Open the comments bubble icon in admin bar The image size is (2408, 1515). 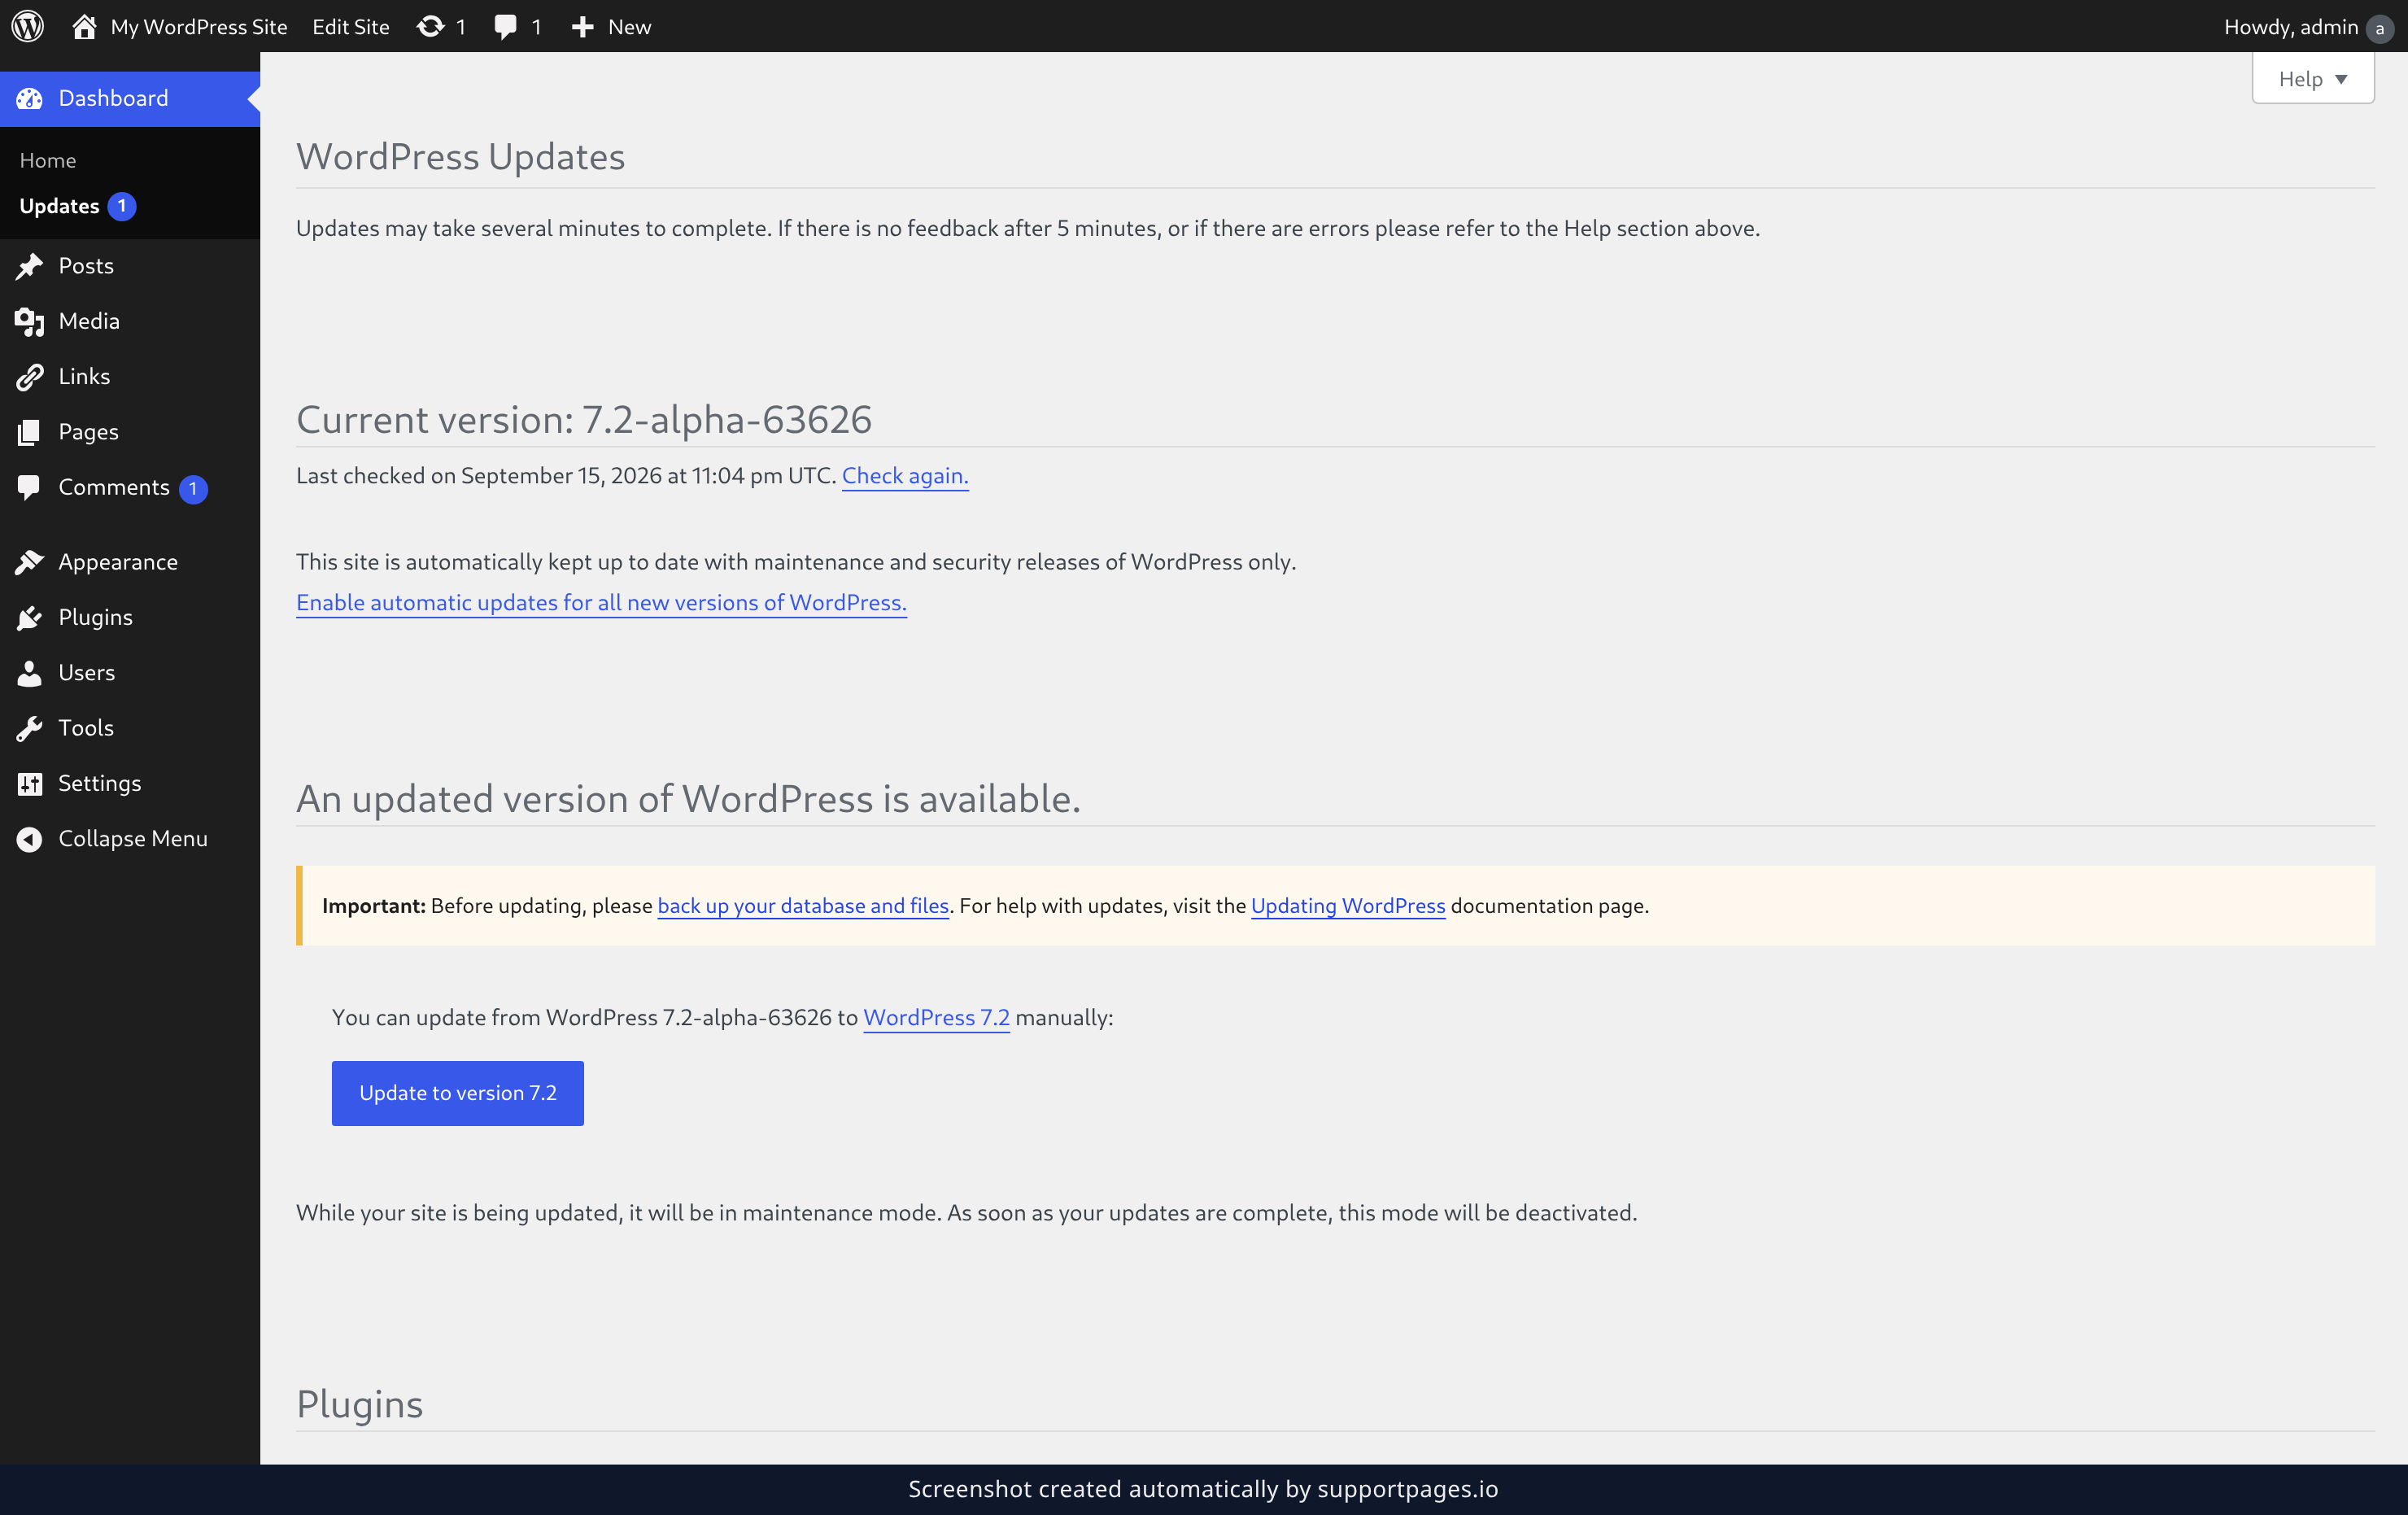[x=506, y=27]
